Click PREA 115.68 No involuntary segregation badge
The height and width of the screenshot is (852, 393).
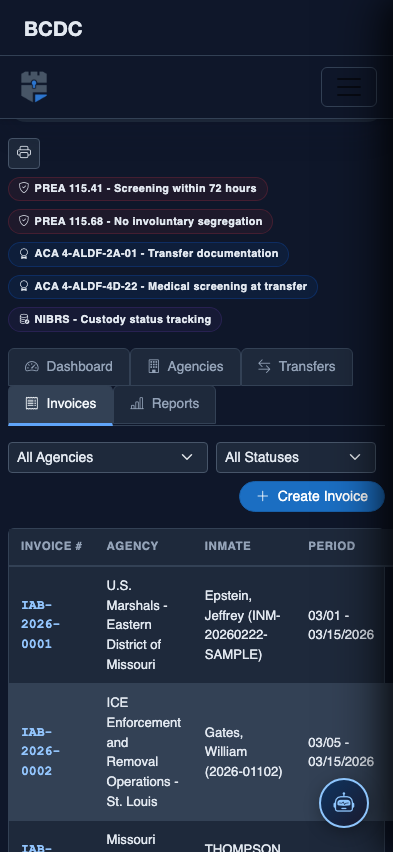pos(140,221)
